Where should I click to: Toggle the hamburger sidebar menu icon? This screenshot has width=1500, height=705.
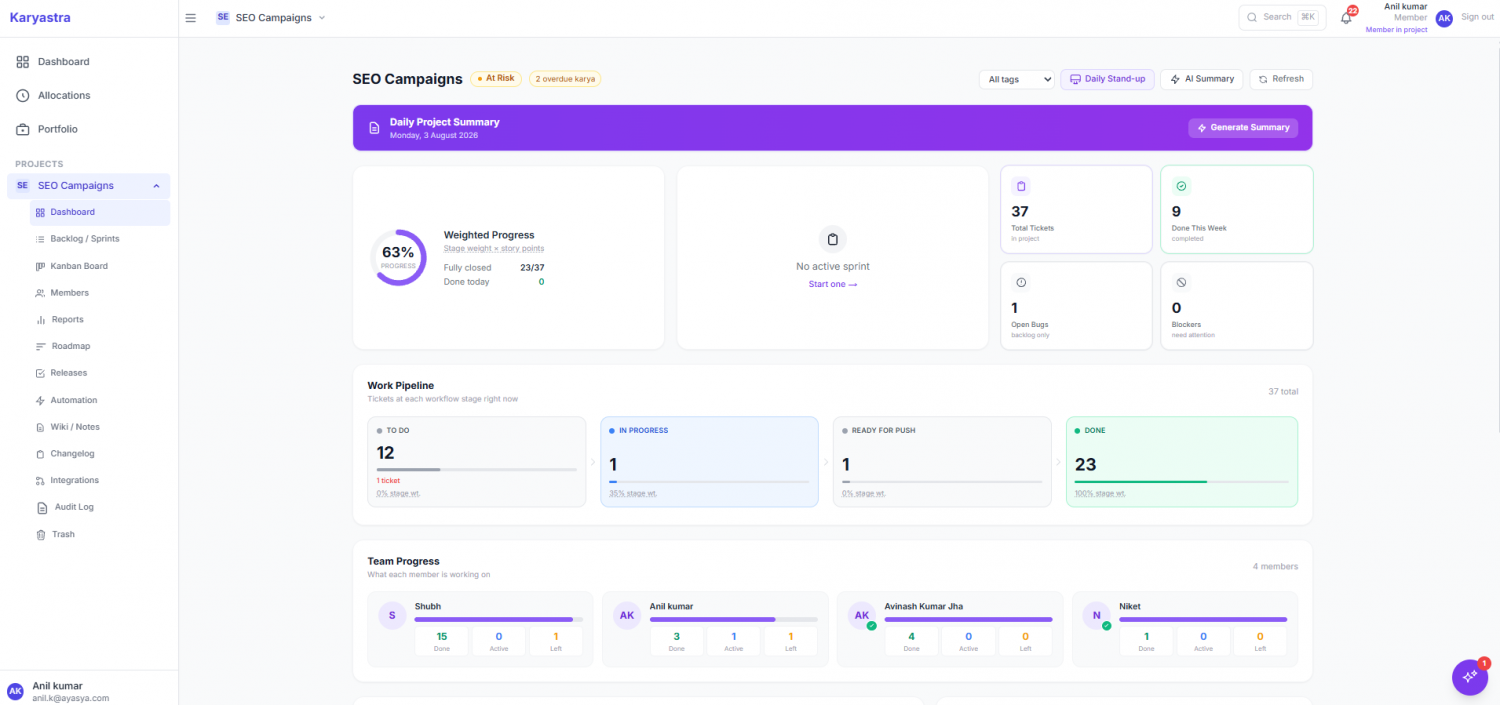[191, 18]
